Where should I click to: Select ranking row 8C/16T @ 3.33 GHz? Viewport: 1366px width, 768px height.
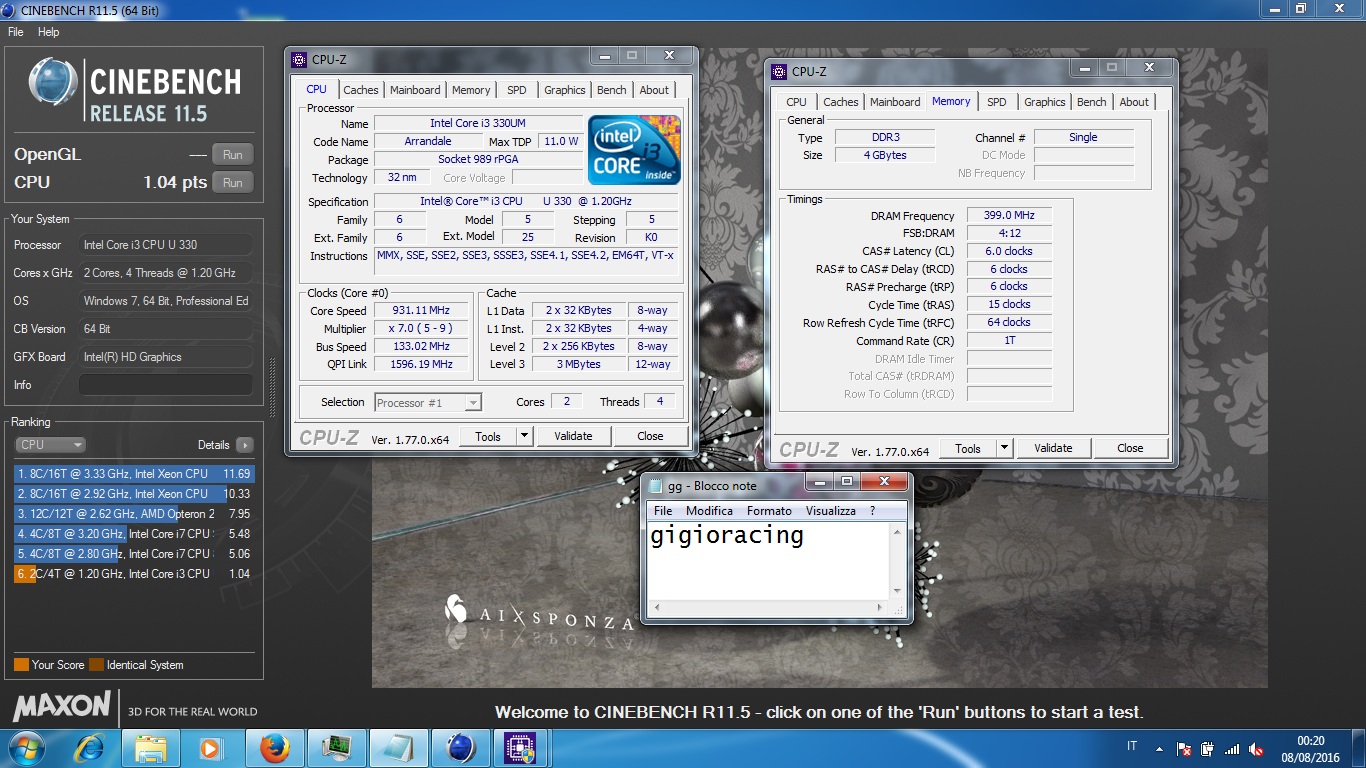(x=134, y=474)
